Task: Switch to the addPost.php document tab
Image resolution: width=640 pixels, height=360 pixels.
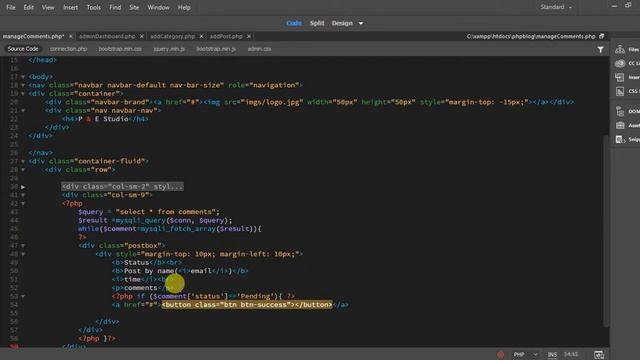Action: (x=226, y=36)
